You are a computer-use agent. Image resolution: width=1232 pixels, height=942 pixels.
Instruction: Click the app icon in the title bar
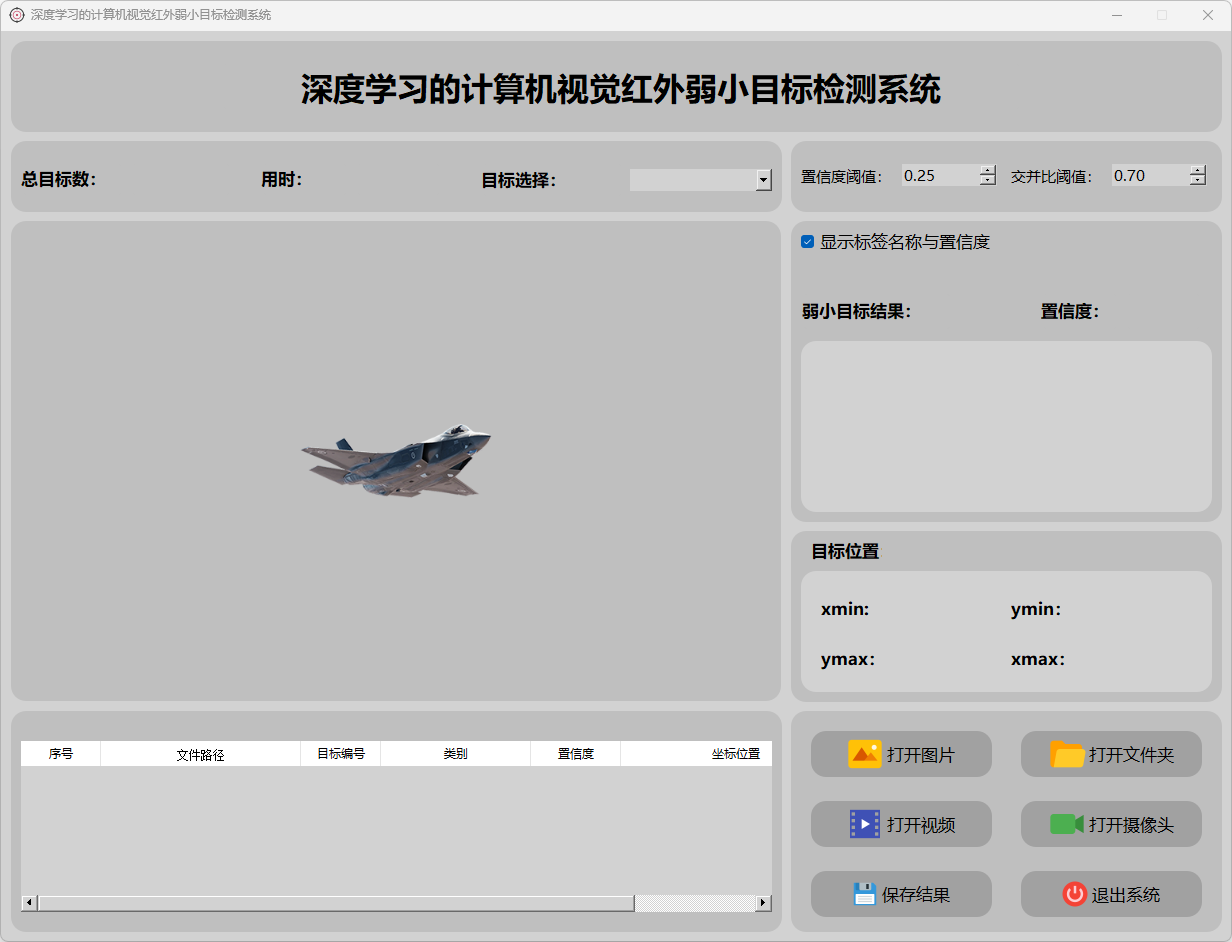[17, 15]
